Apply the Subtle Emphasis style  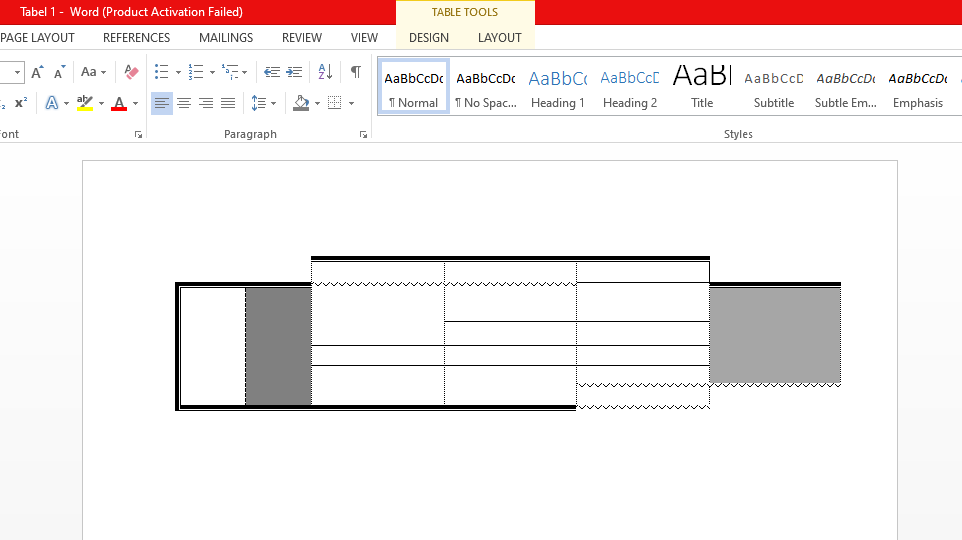pos(845,87)
